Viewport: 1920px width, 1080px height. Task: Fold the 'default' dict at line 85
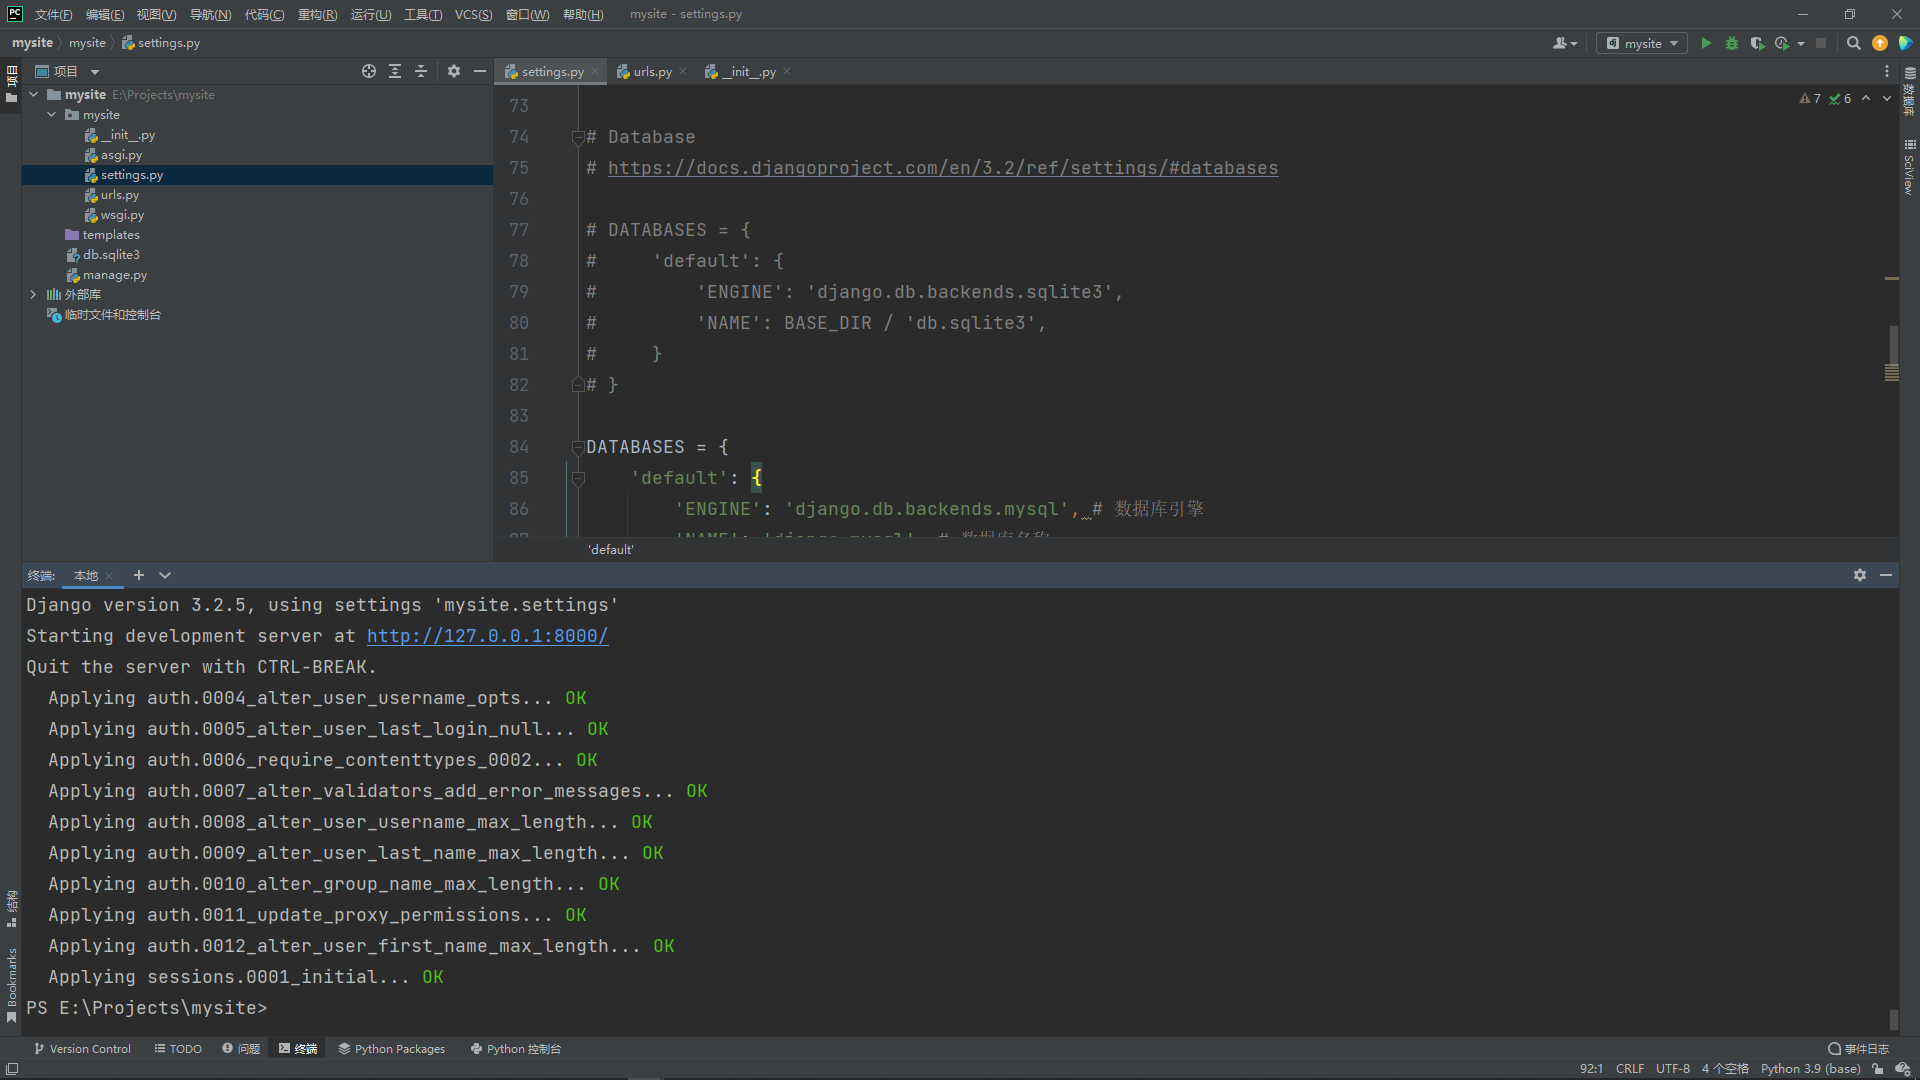pos(578,478)
